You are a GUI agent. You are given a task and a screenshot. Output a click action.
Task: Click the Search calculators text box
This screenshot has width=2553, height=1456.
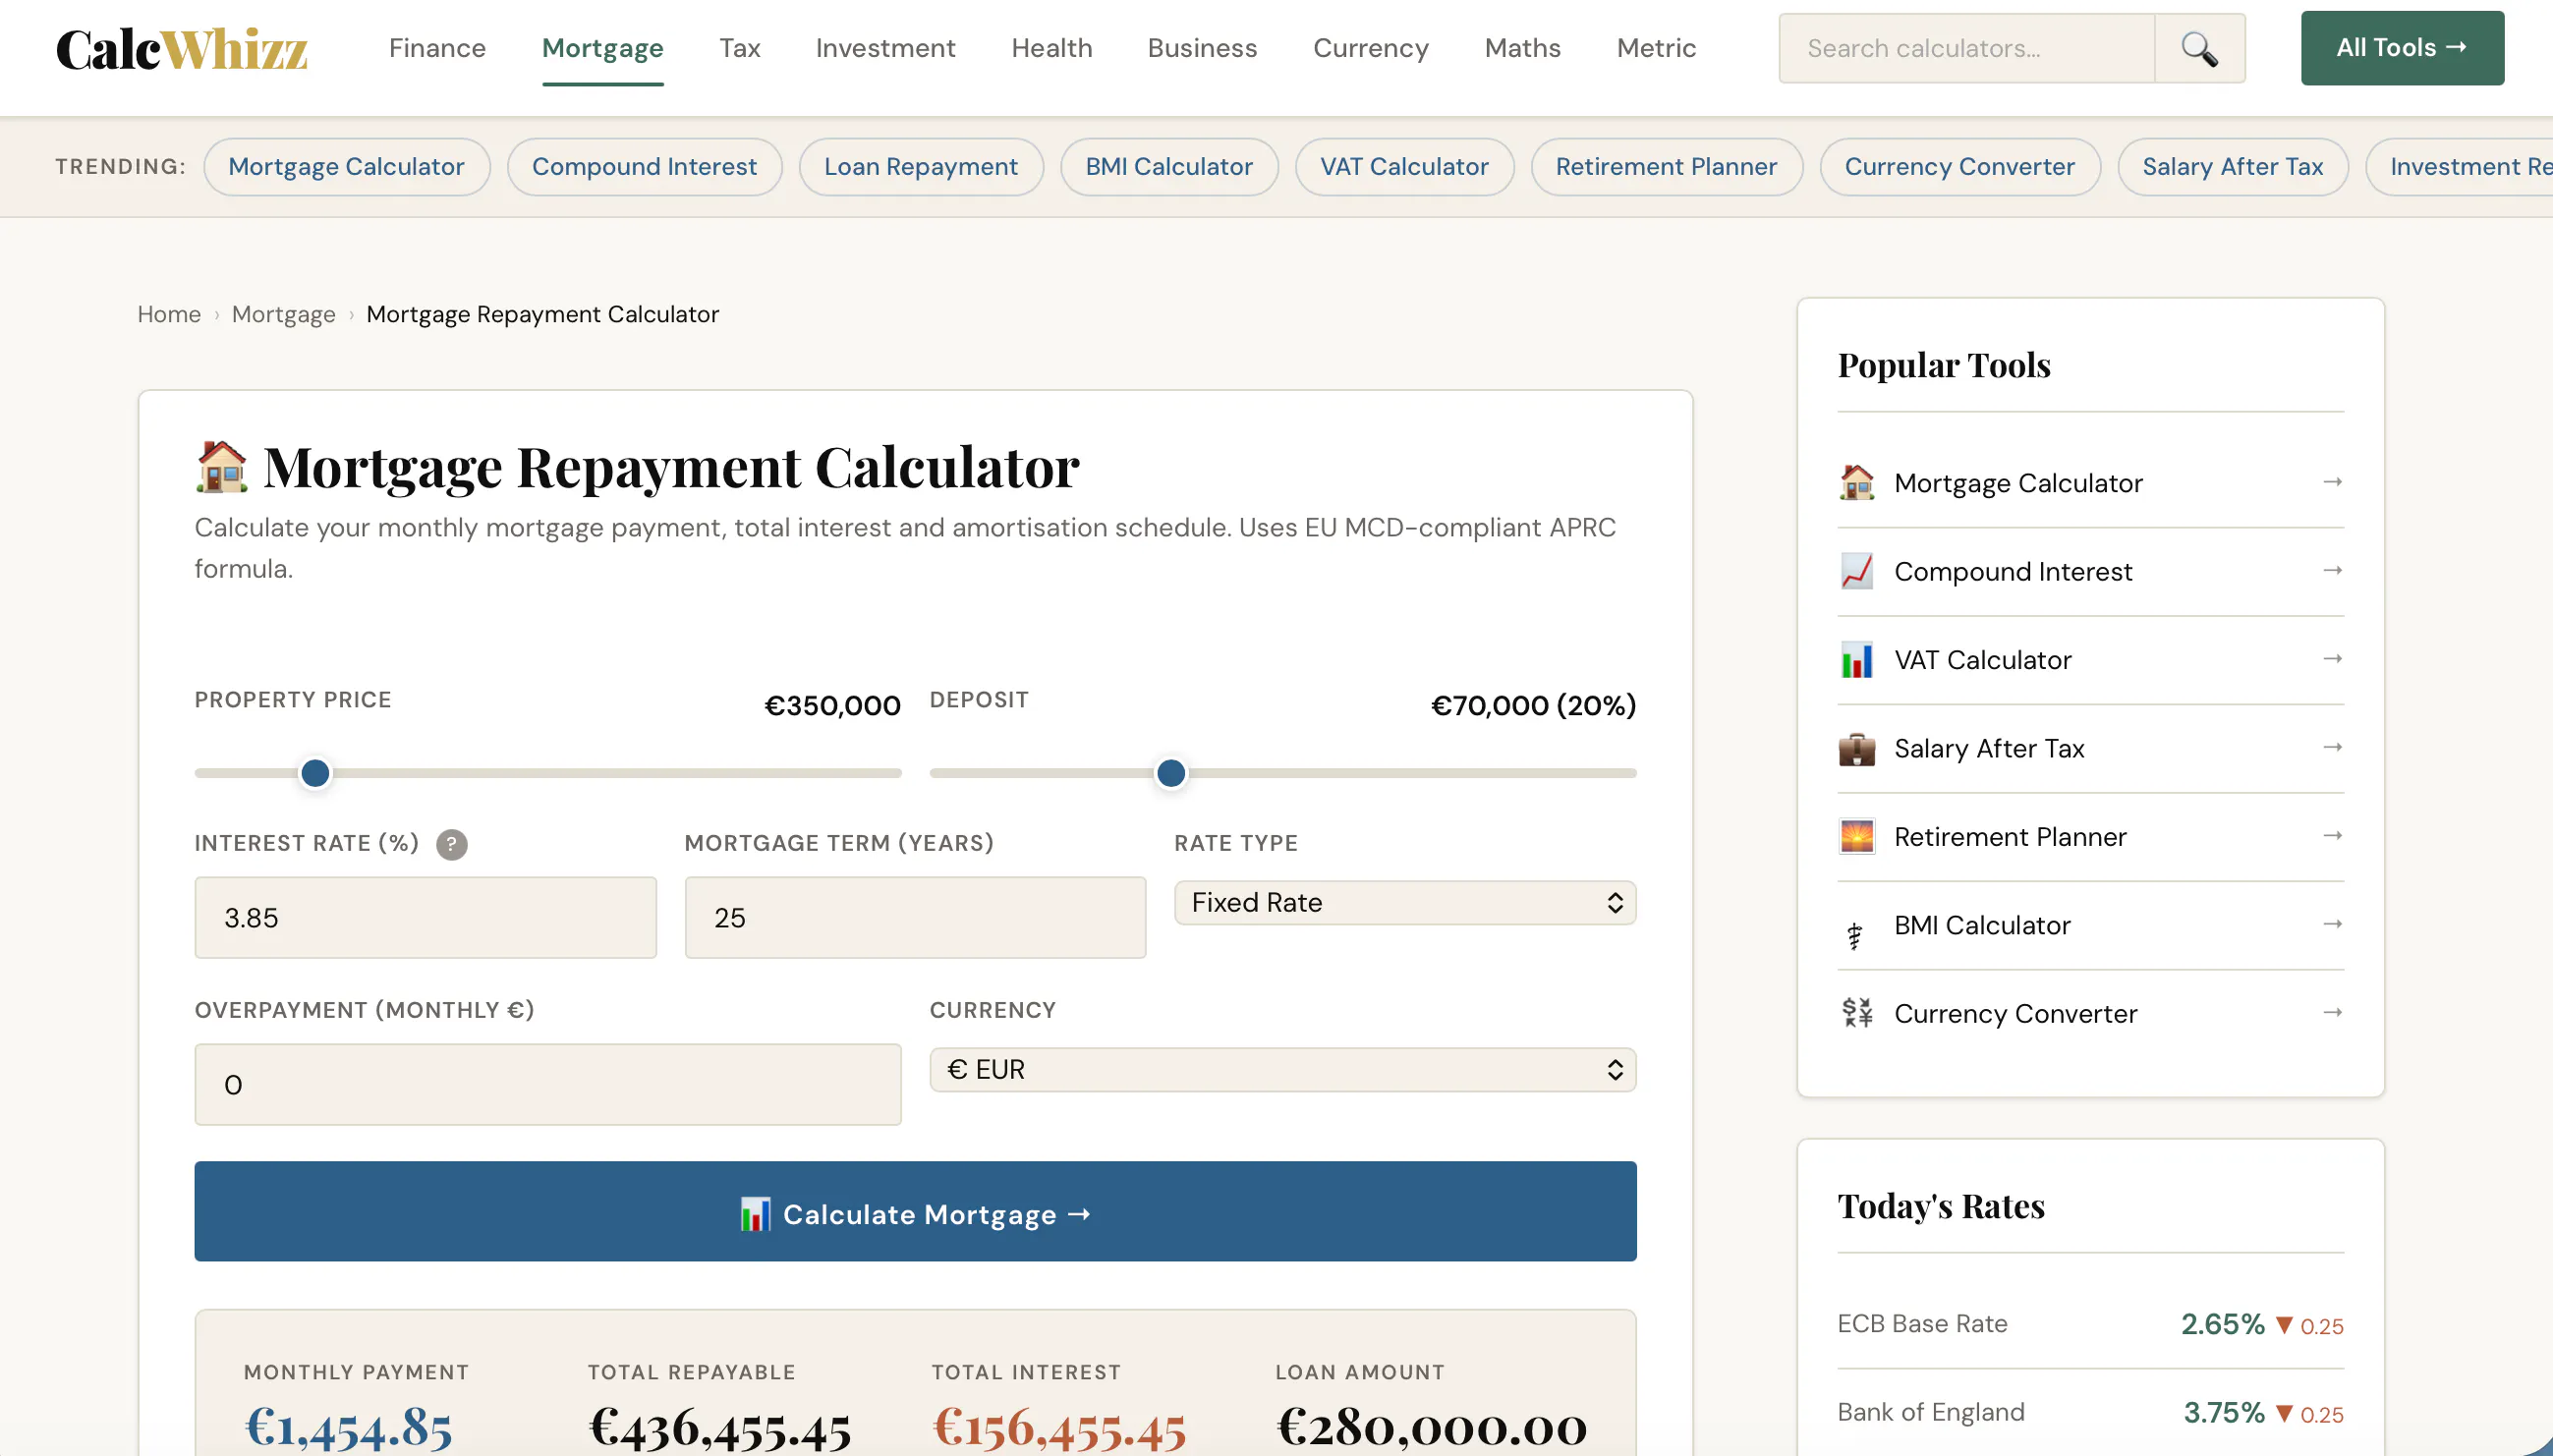point(1966,48)
